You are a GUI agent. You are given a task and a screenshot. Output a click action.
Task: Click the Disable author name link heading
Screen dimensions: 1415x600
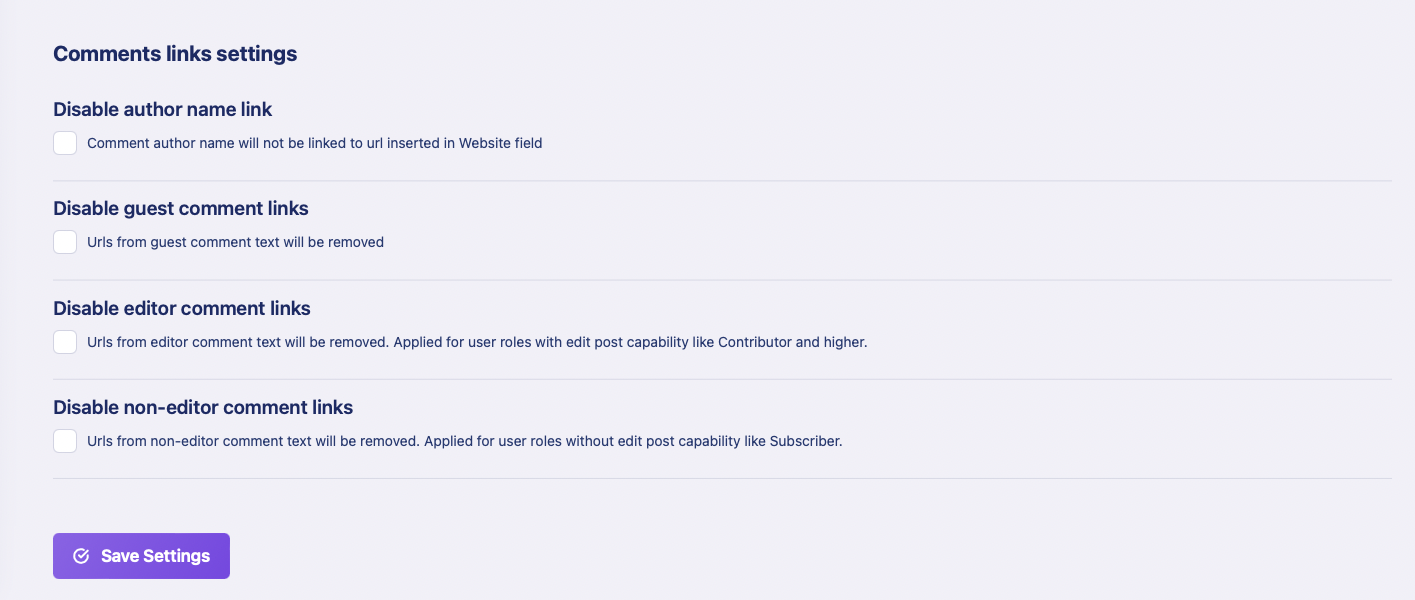point(163,109)
